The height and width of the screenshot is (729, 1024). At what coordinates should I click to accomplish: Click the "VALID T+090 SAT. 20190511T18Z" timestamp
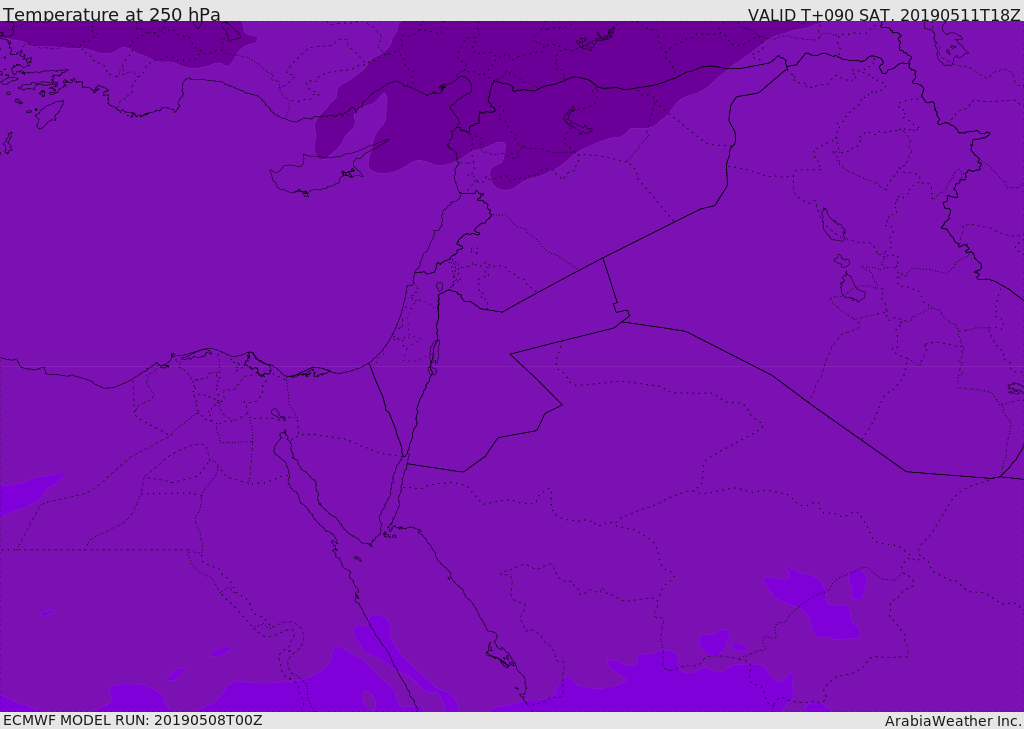884,15
